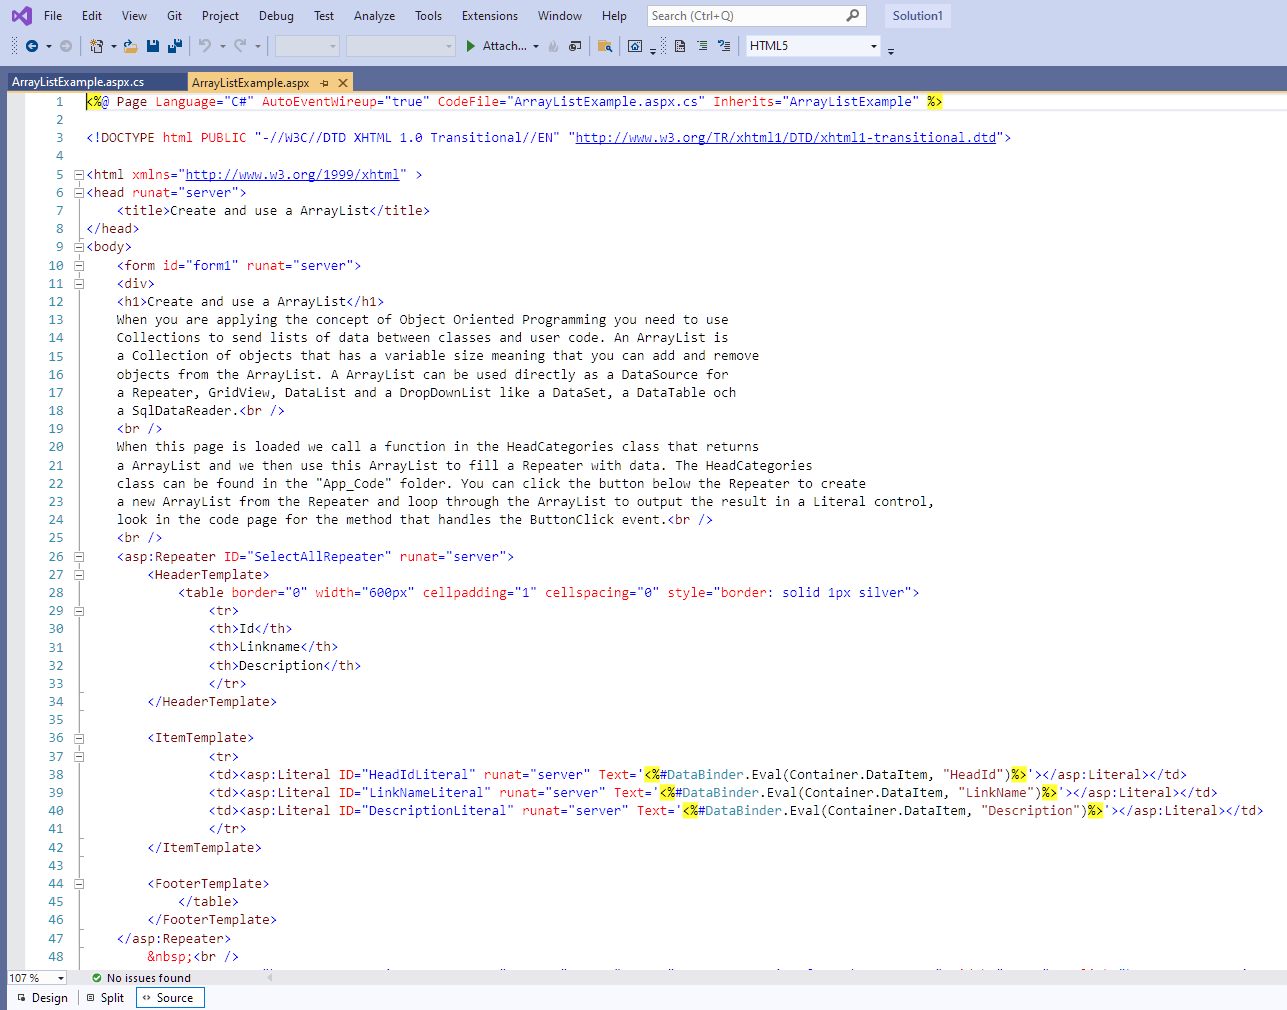
Task: Collapse the body element at line 9
Action: pyautogui.click(x=79, y=247)
